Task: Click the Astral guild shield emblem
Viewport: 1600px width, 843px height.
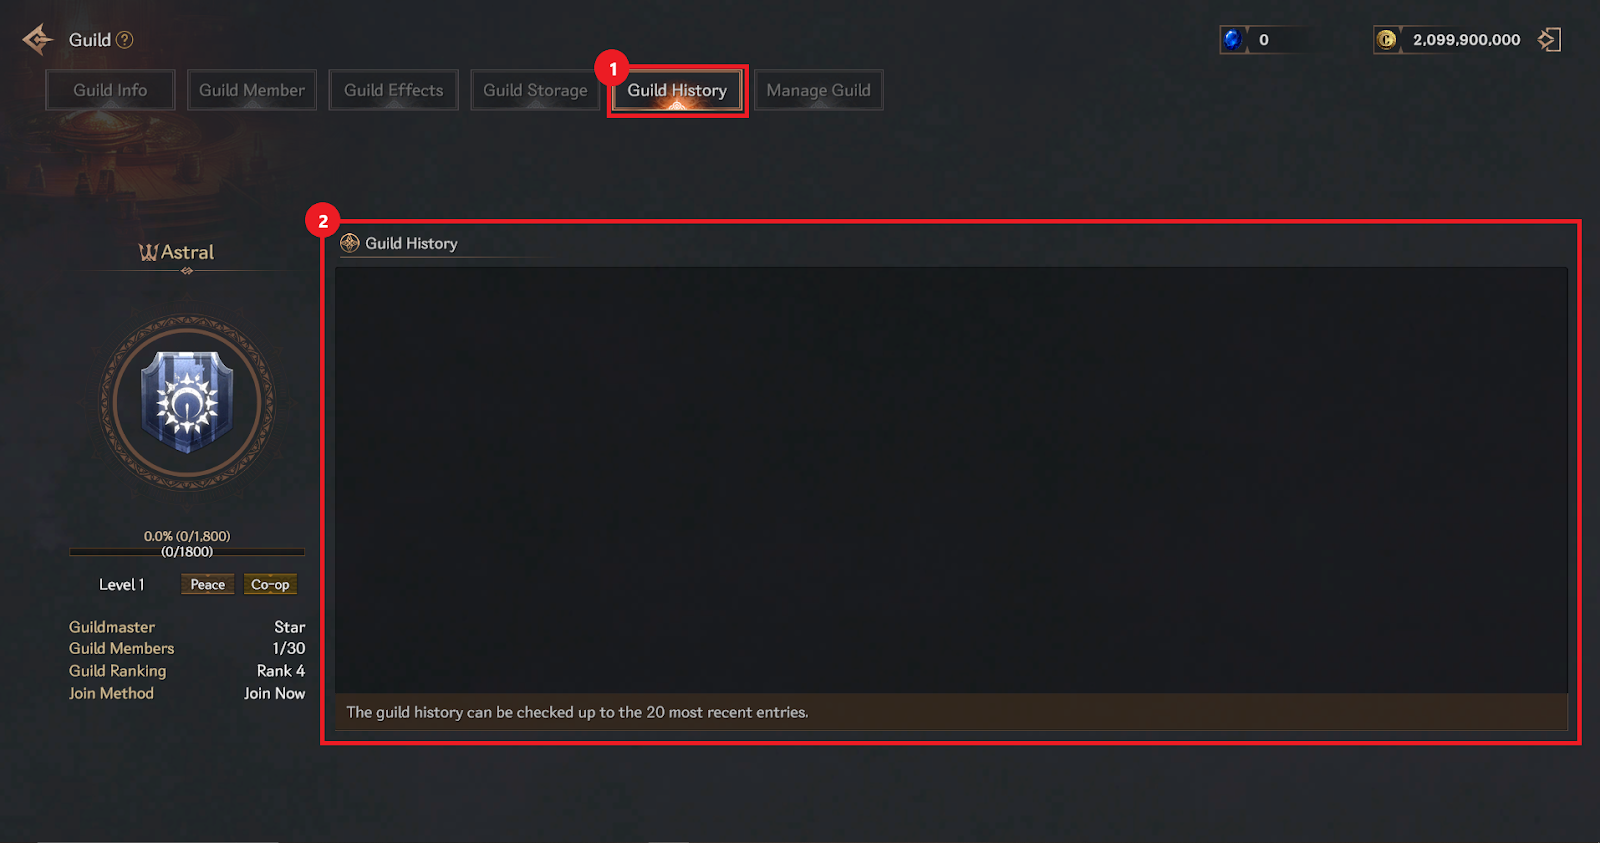Action: pos(187,403)
